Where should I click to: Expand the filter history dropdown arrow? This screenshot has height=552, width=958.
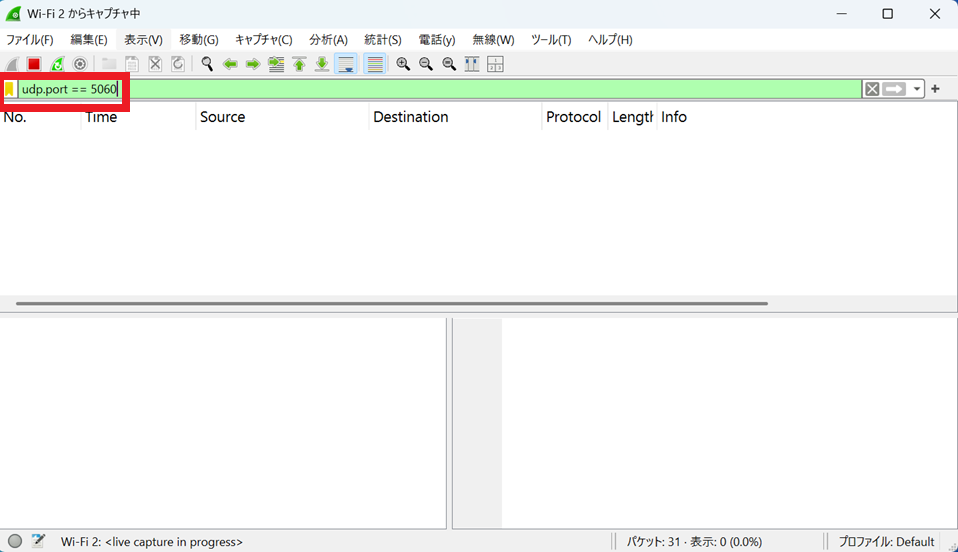(917, 89)
